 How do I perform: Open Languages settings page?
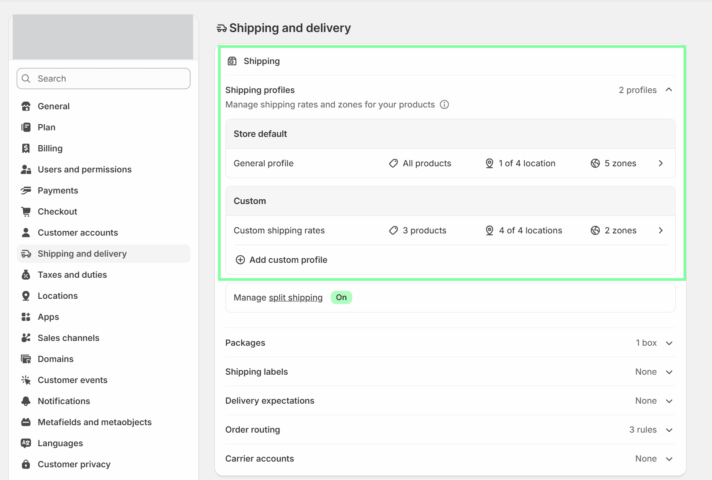point(104,443)
